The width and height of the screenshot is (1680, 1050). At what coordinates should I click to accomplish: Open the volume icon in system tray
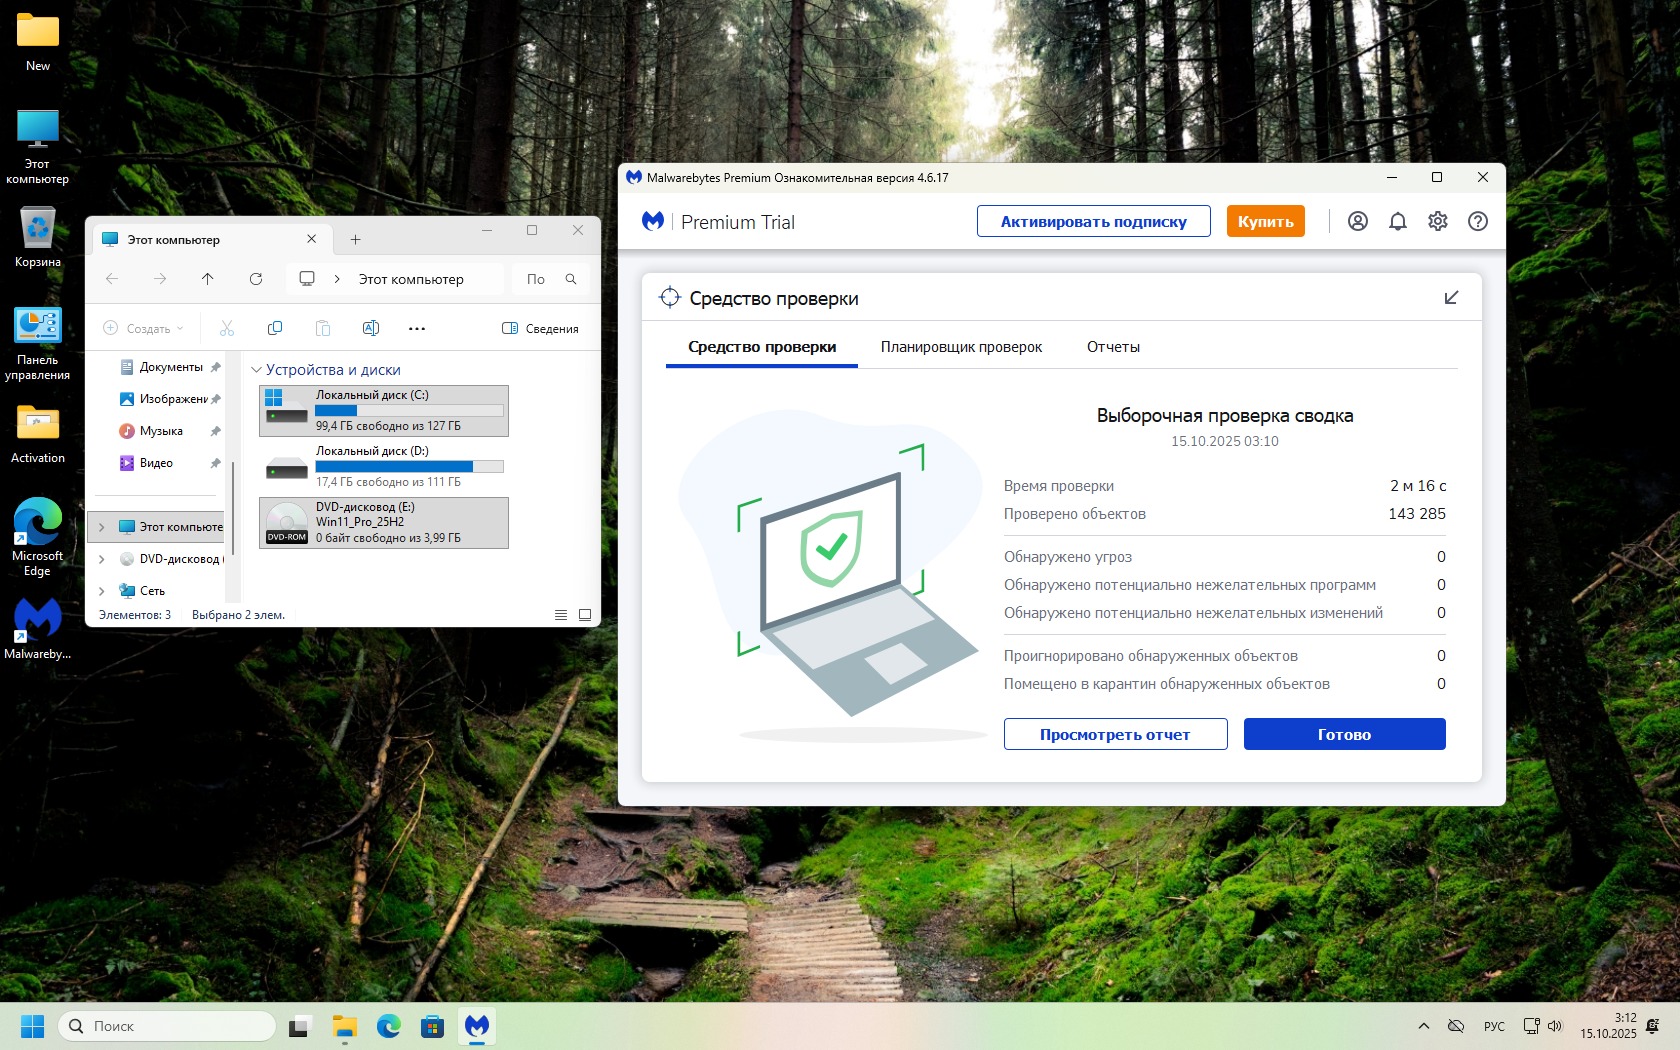click(x=1555, y=1026)
